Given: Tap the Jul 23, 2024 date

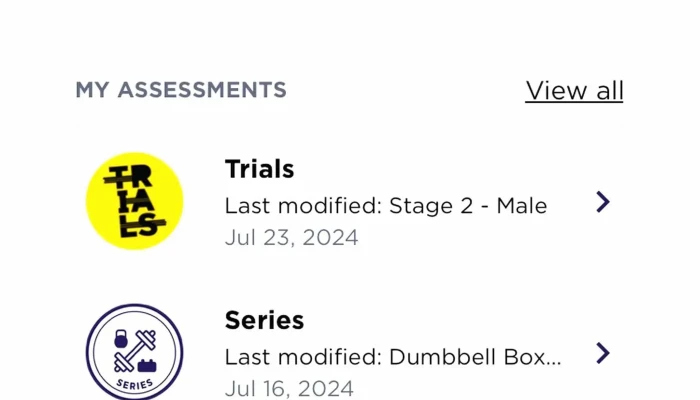Looking at the screenshot, I should click(292, 238).
